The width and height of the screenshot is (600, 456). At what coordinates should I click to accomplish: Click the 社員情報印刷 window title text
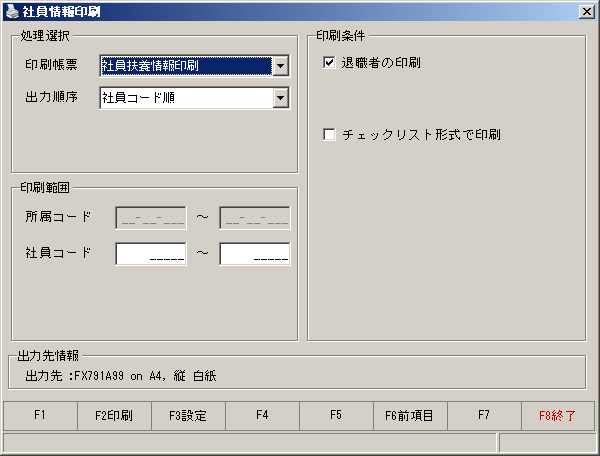tap(62, 12)
